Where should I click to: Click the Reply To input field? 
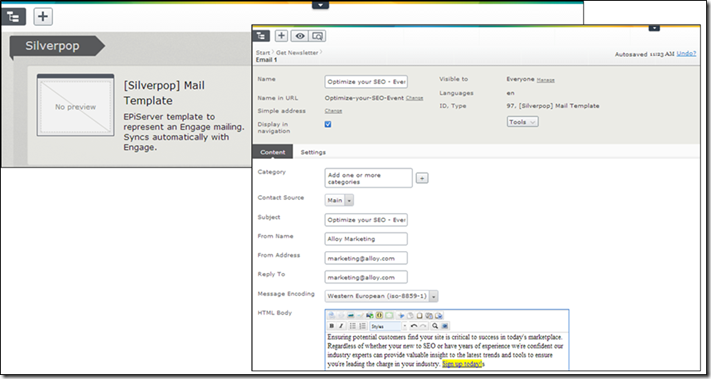[366, 277]
